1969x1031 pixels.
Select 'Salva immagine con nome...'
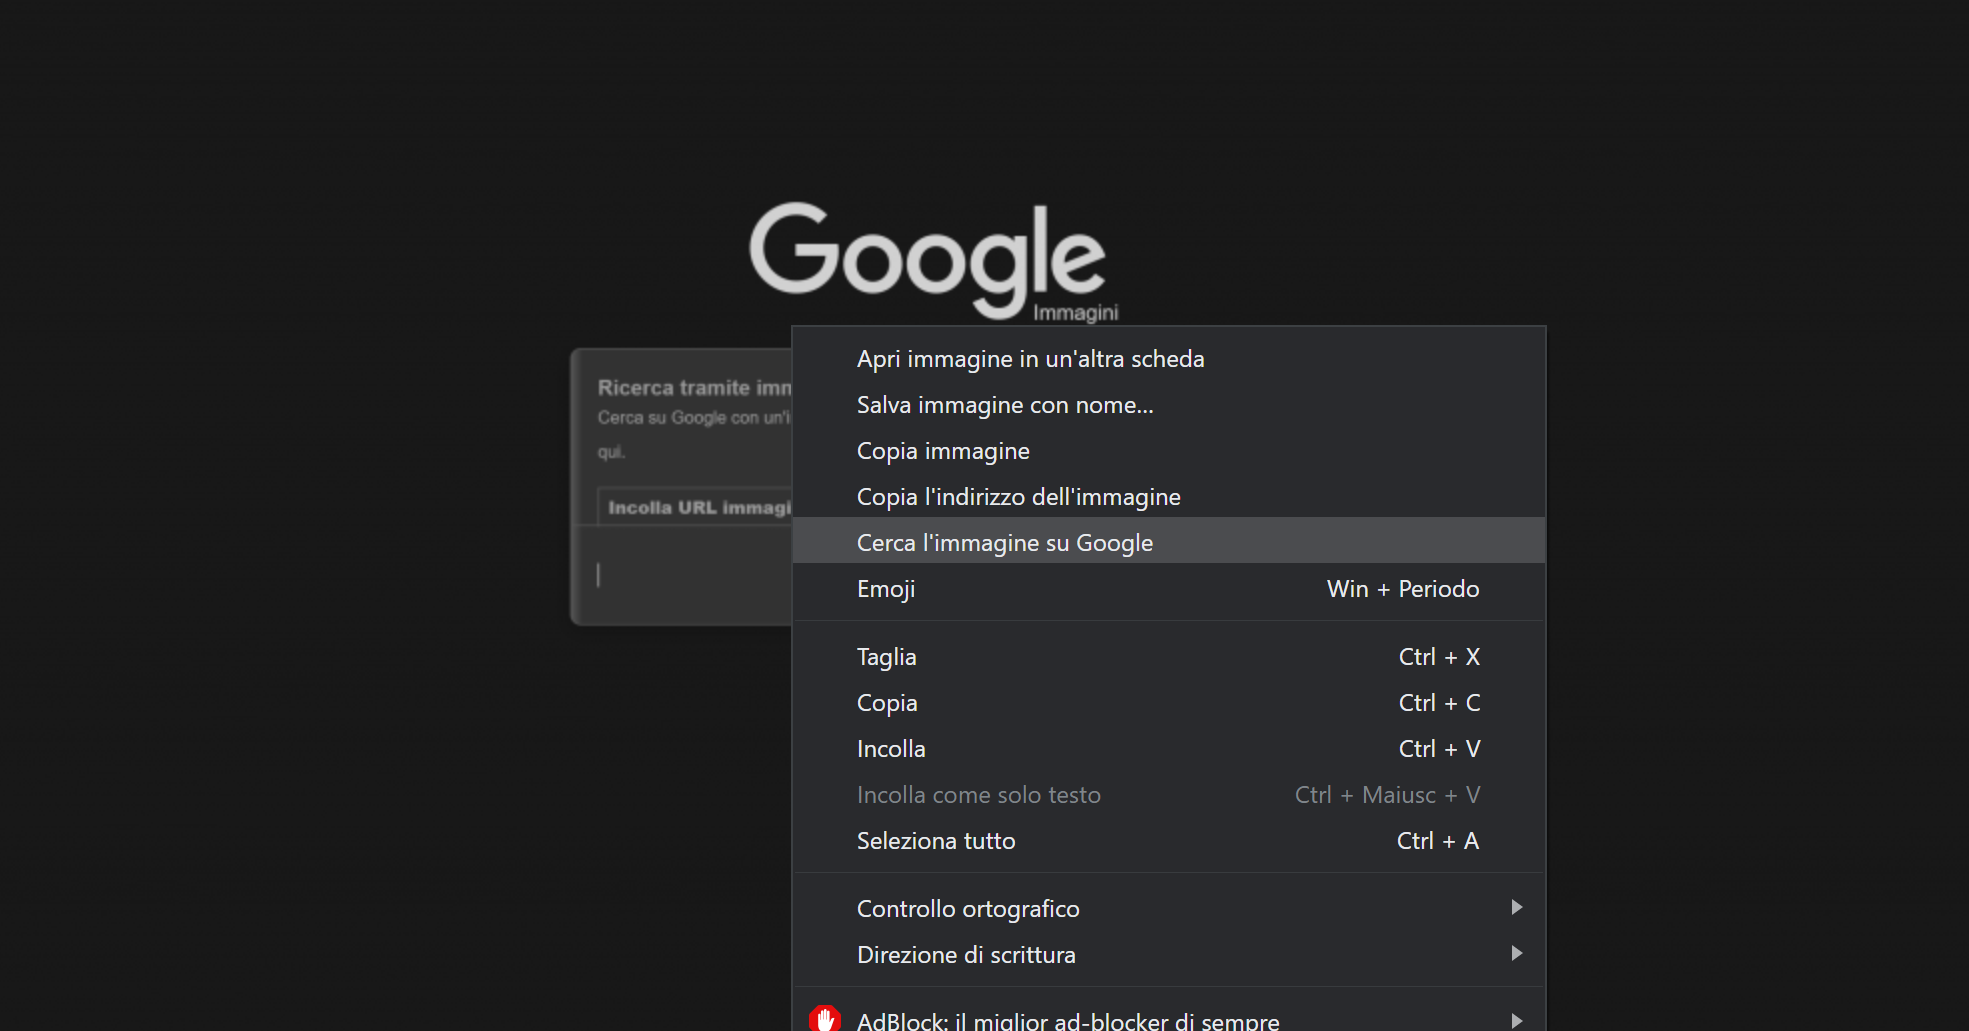[1004, 405]
